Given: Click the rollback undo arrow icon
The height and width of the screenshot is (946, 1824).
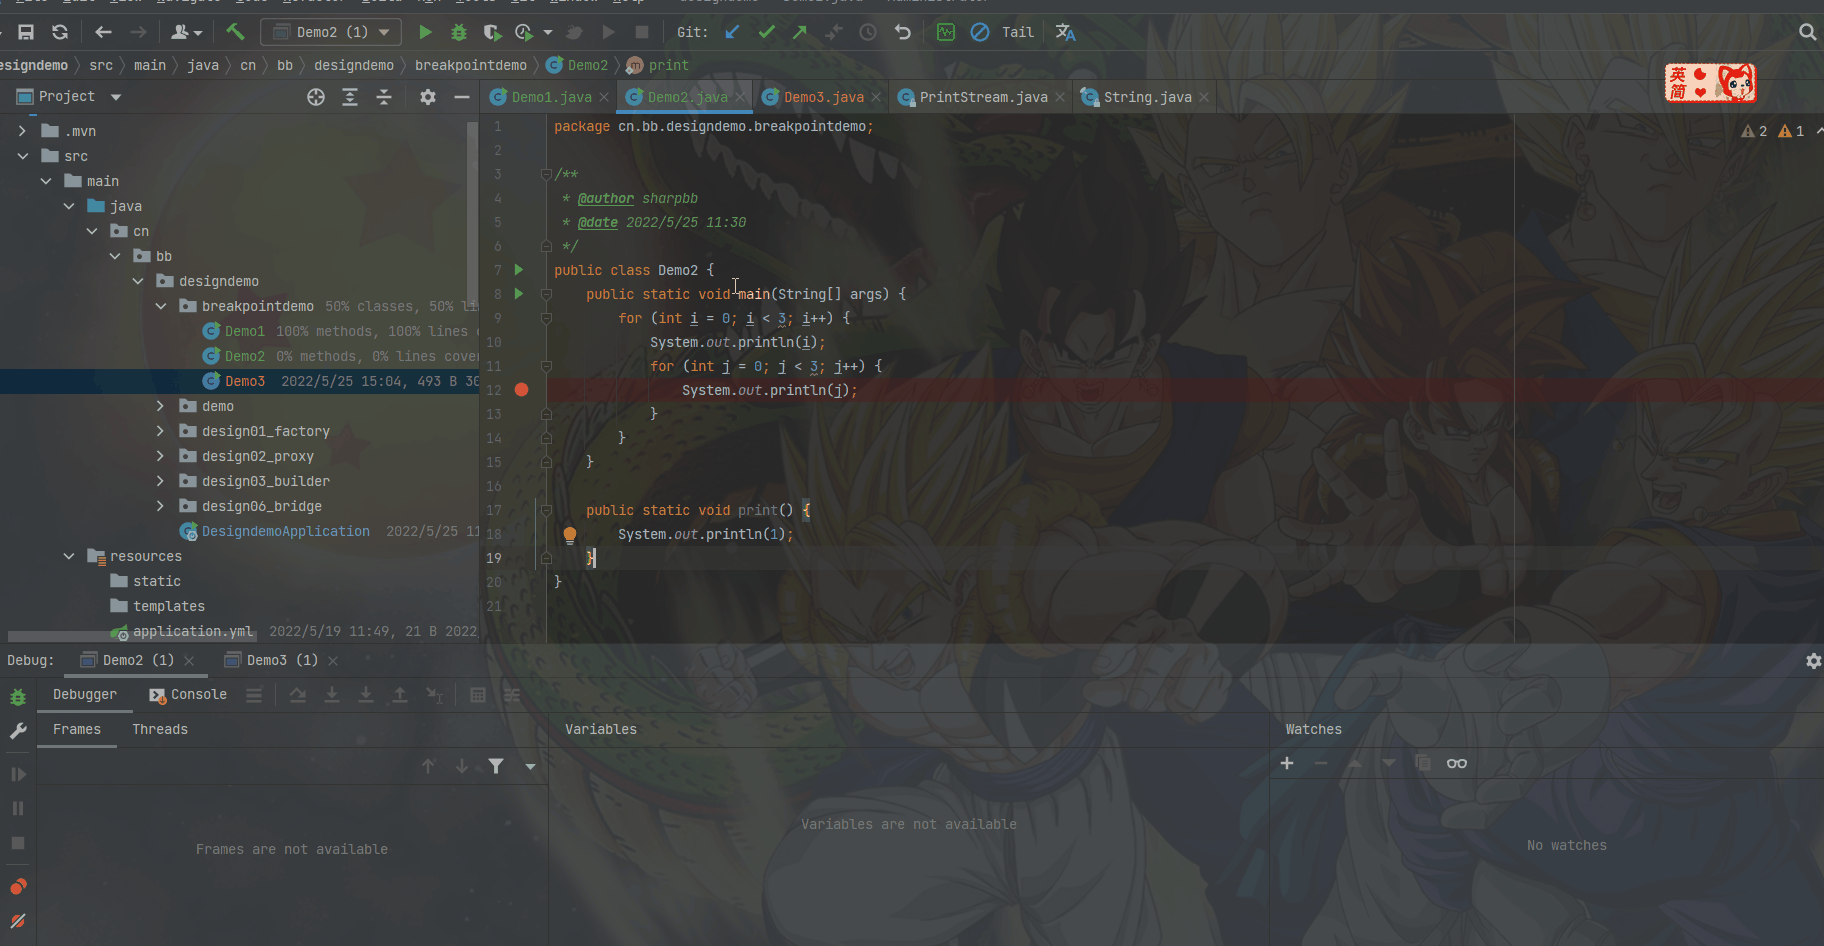Looking at the screenshot, I should pyautogui.click(x=903, y=32).
